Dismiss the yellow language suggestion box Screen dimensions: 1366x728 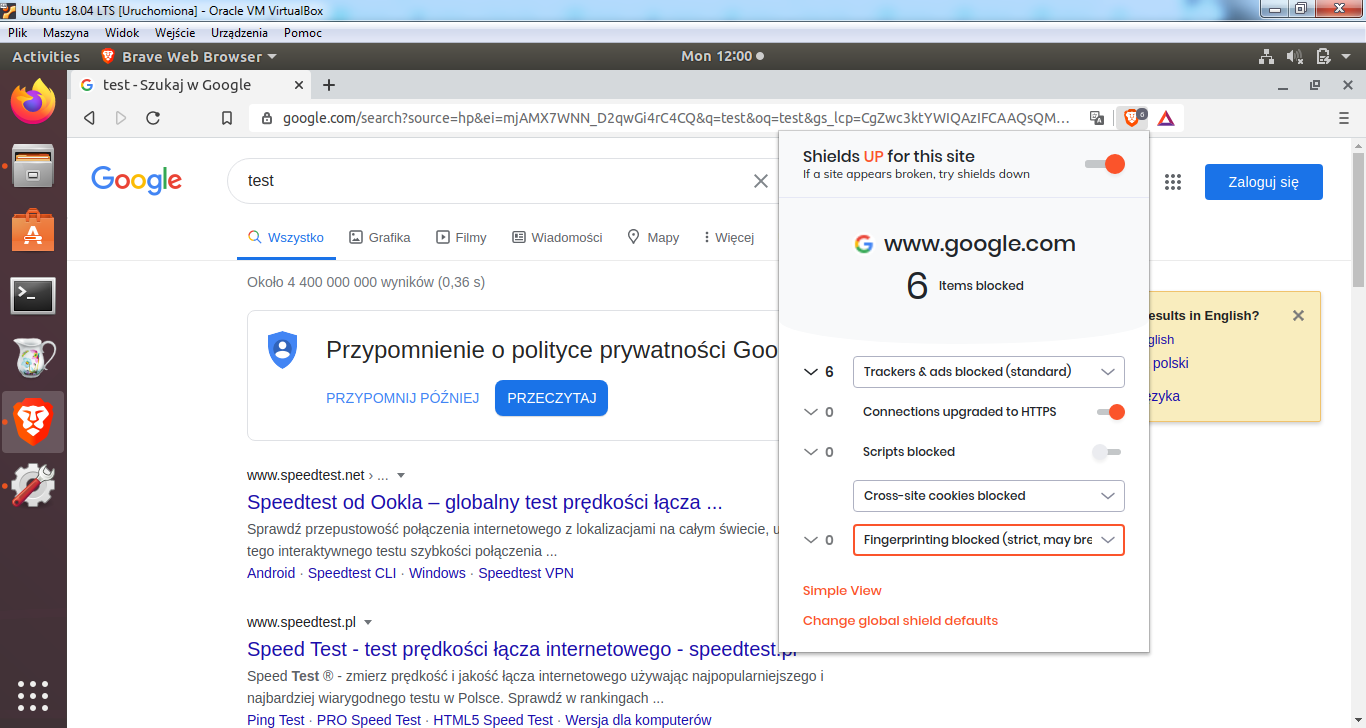coord(1298,315)
